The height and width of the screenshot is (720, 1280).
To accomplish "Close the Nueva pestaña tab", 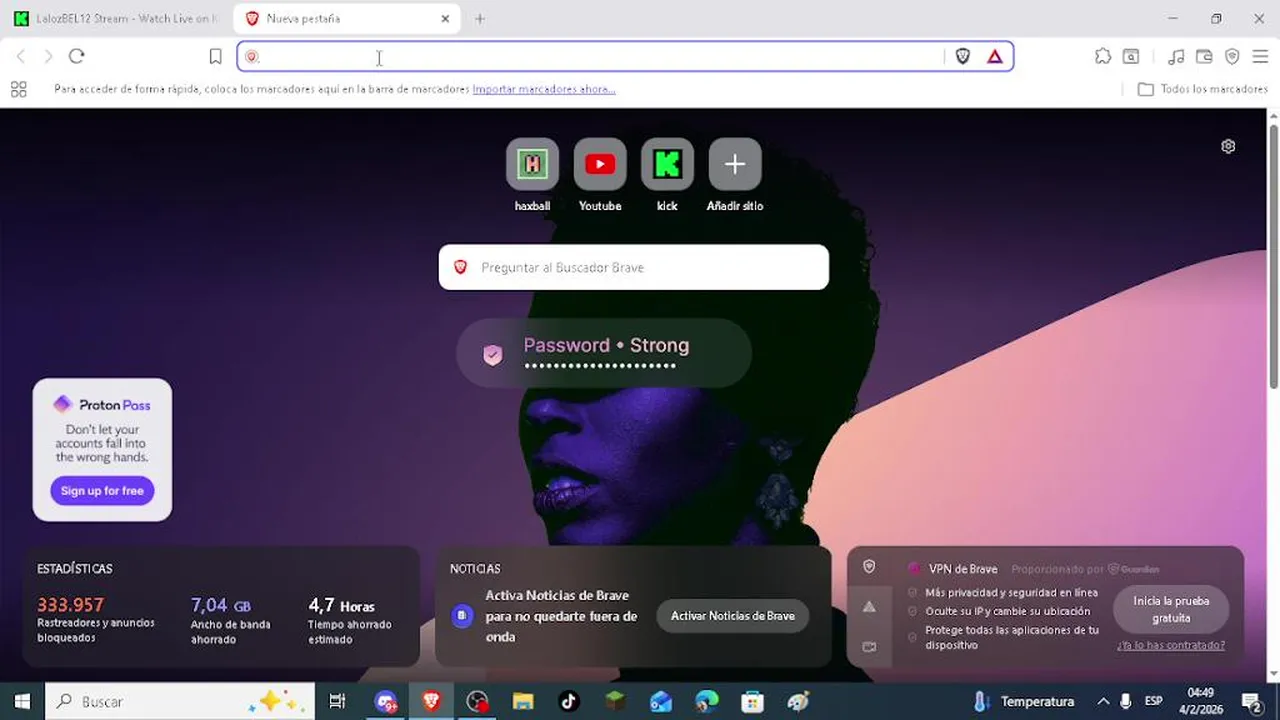I will tap(445, 19).
